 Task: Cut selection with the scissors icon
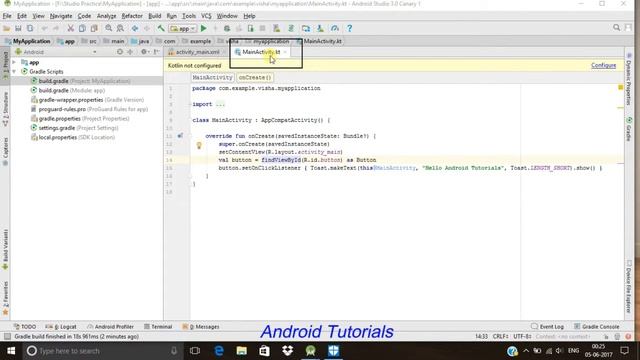coord(71,29)
